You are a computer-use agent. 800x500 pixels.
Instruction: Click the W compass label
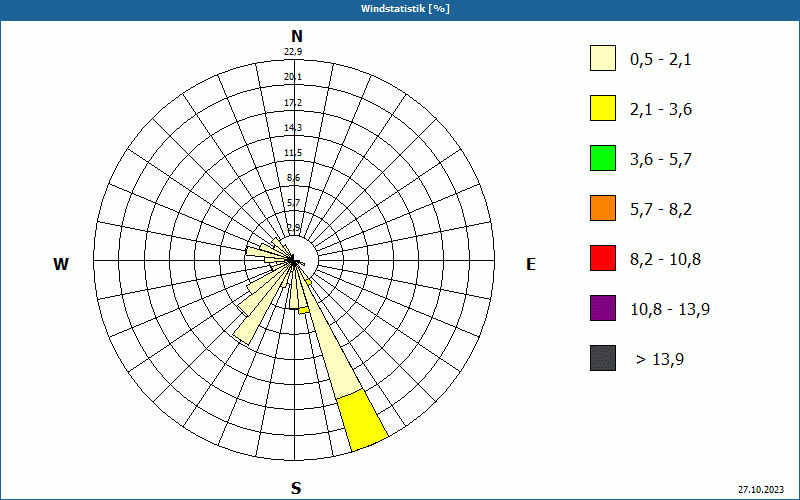61,264
